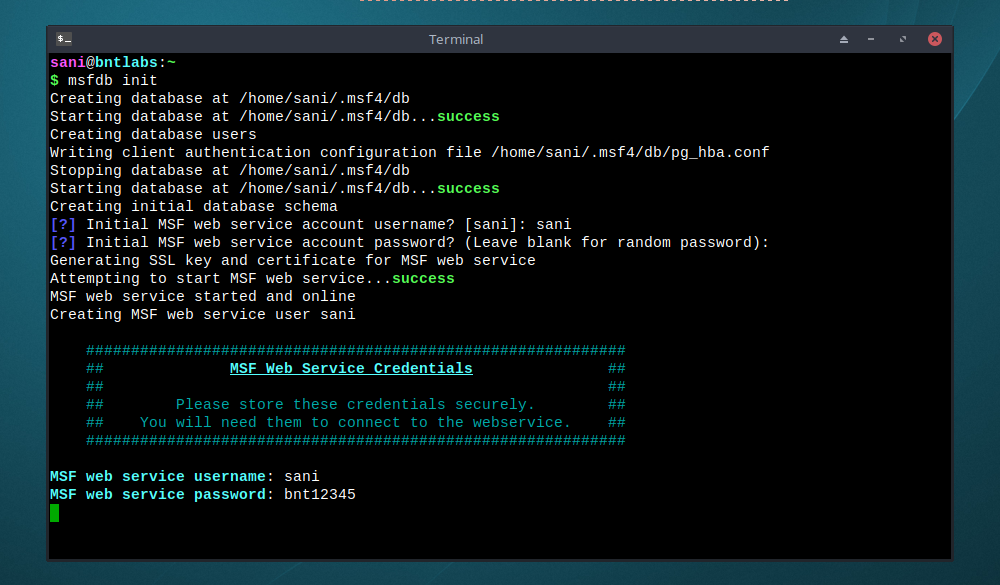Click the terminal icon in title bar
The image size is (1000, 585).
64,39
